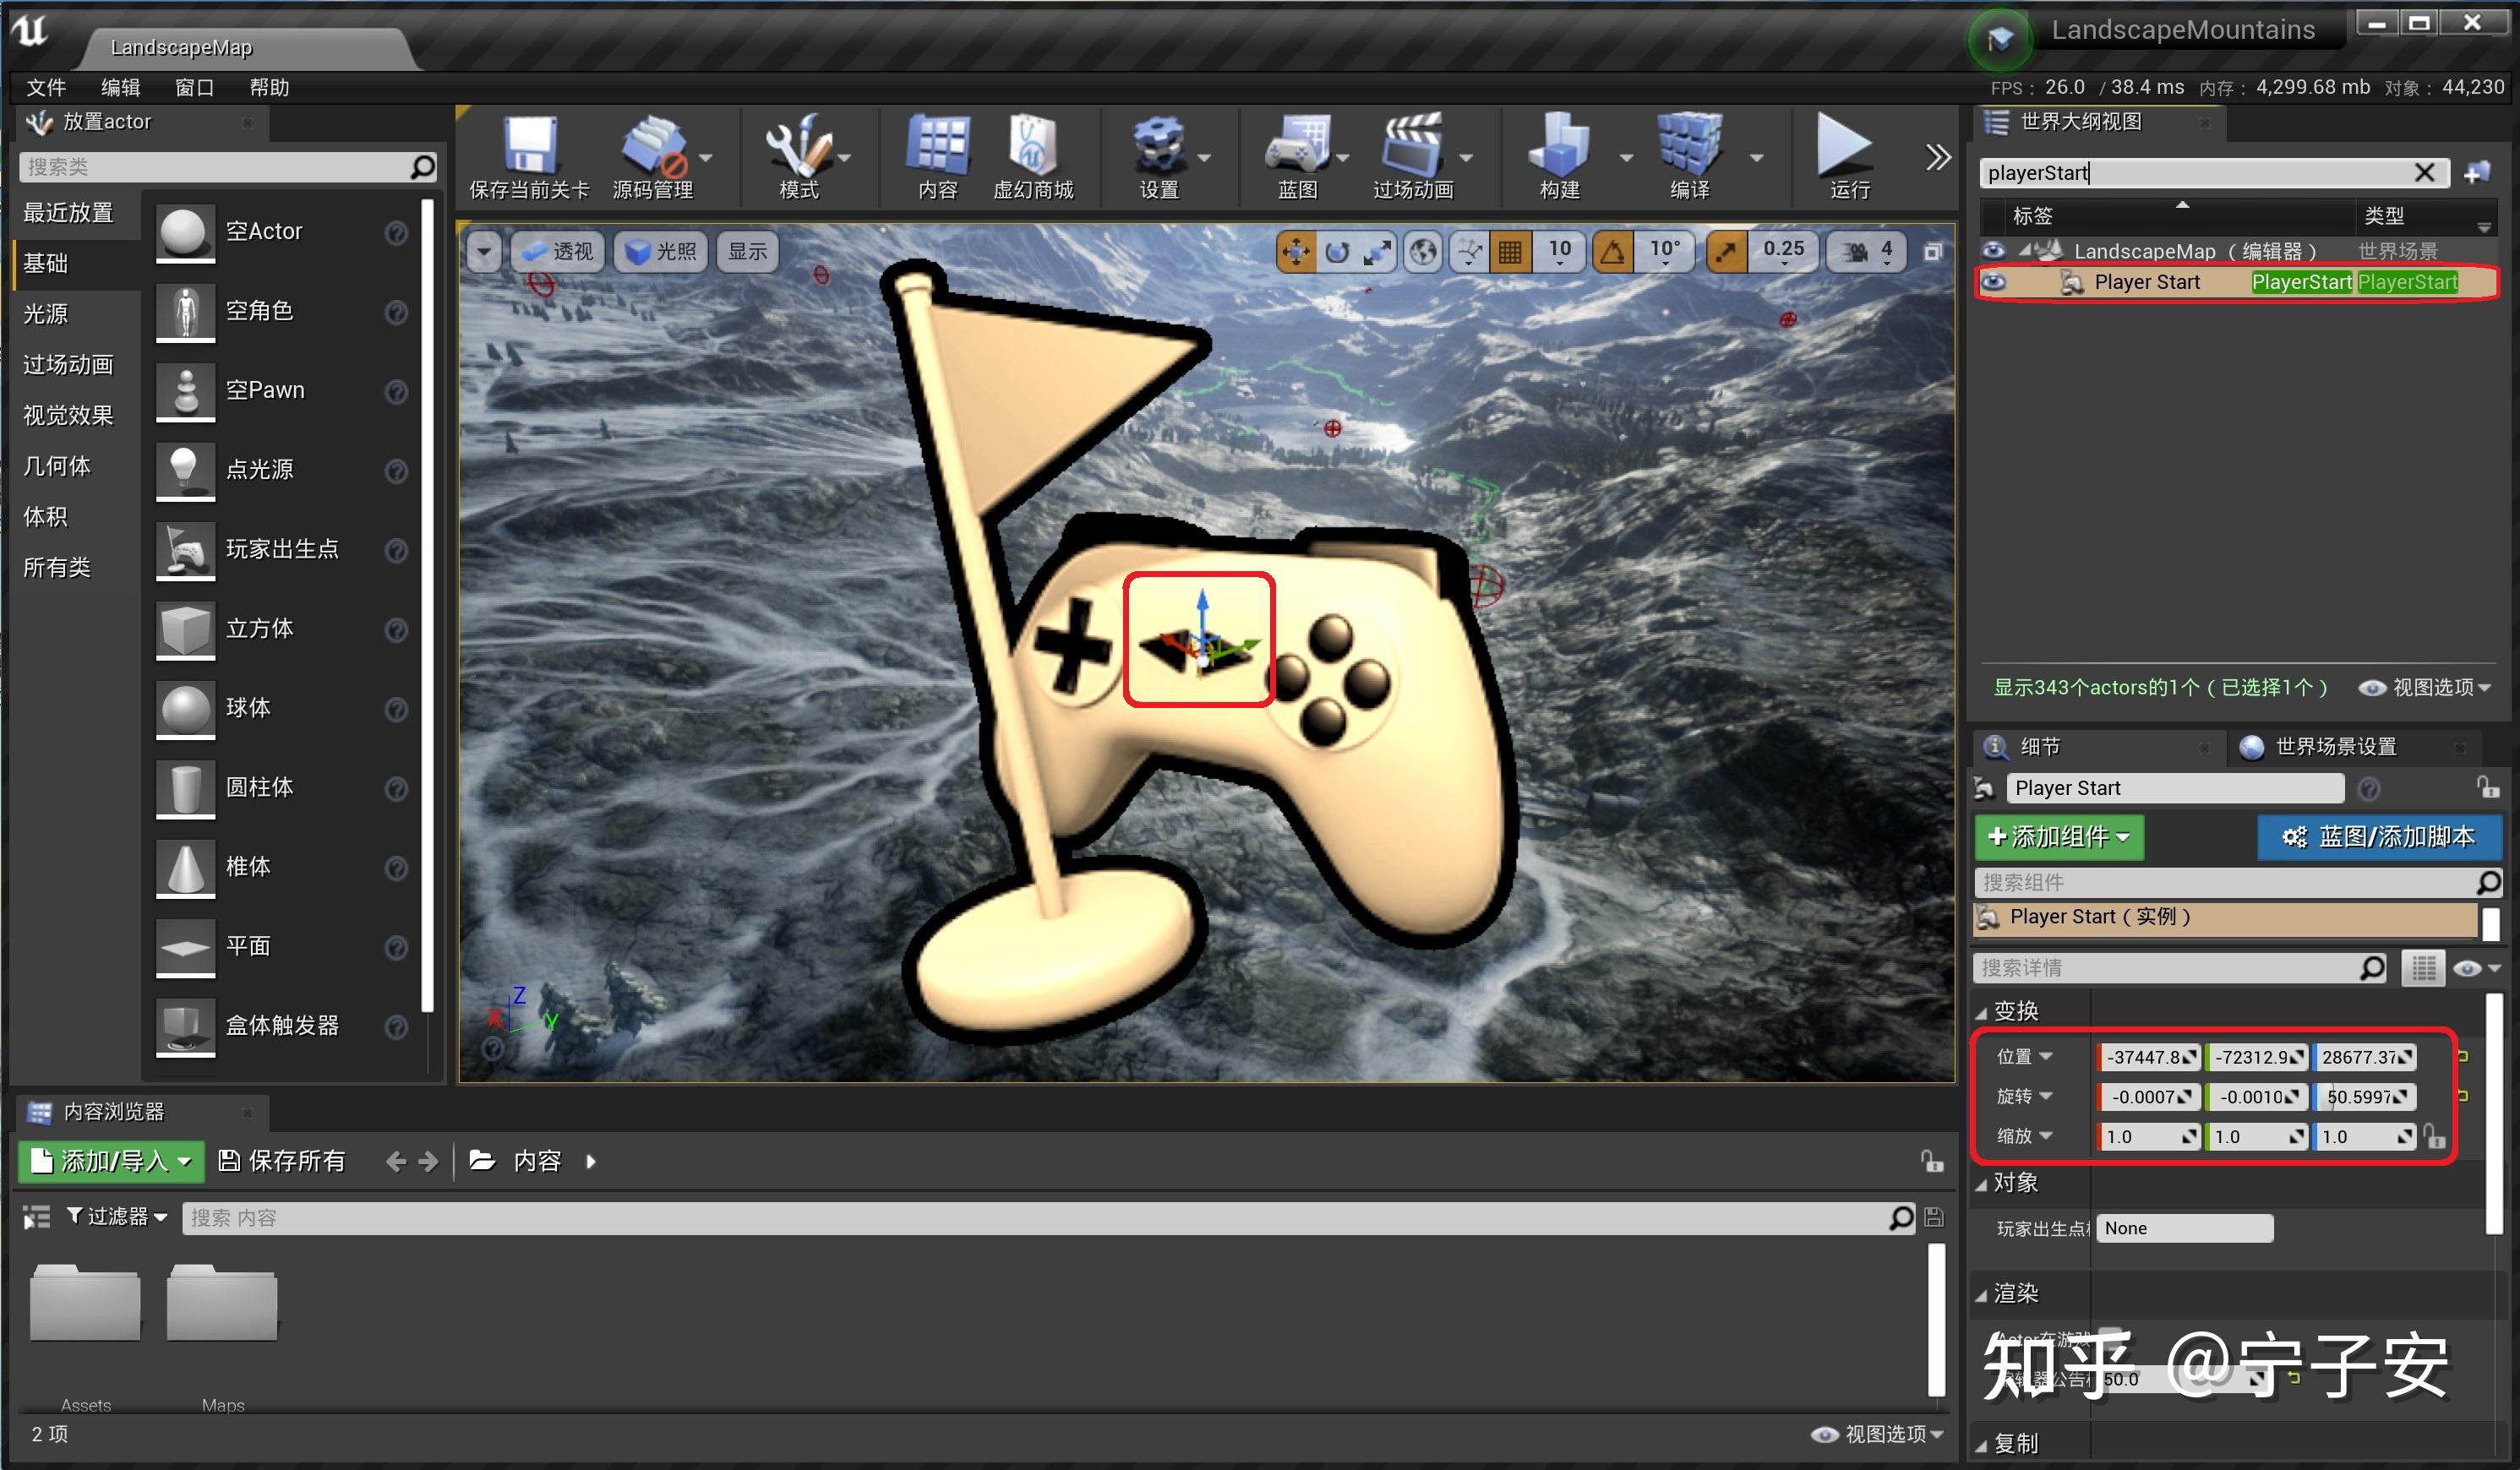Image resolution: width=2520 pixels, height=1470 pixels.
Task: Click help icon next to 空Actor
Action: [397, 233]
